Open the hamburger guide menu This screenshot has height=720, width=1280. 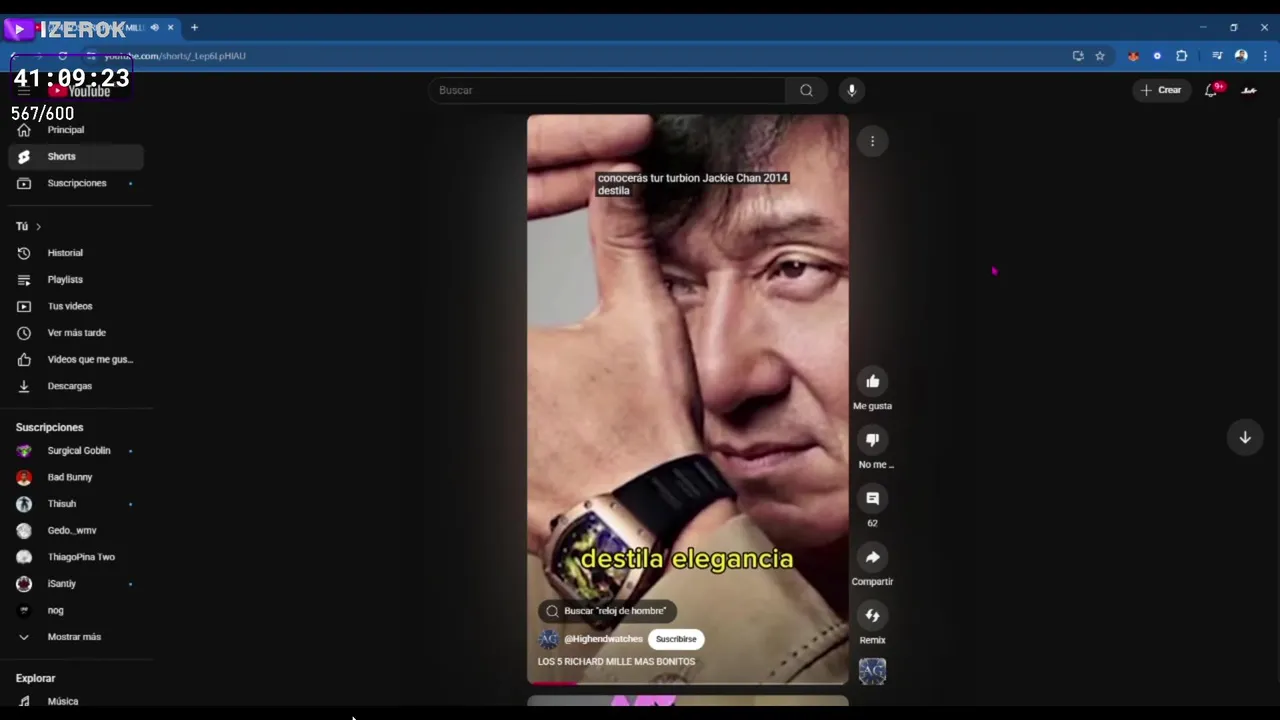(24, 91)
